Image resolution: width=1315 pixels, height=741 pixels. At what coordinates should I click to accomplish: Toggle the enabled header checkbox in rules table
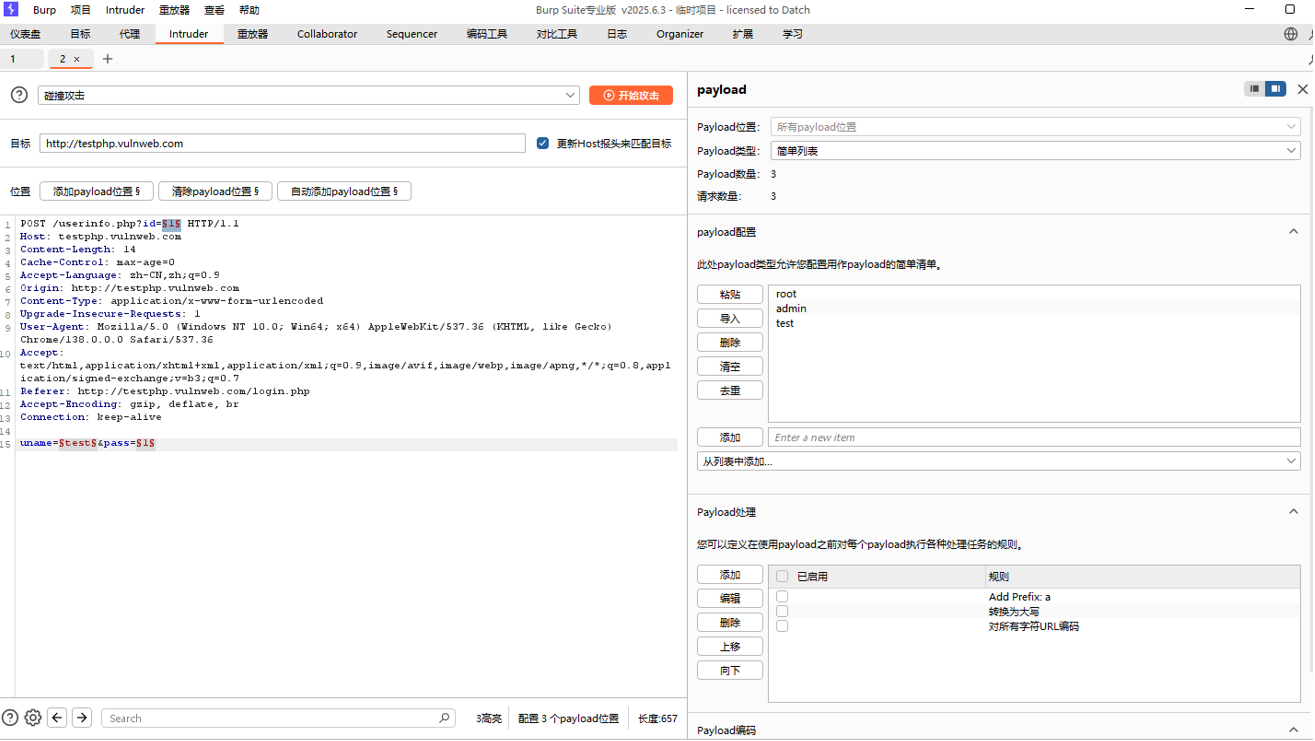coord(782,577)
